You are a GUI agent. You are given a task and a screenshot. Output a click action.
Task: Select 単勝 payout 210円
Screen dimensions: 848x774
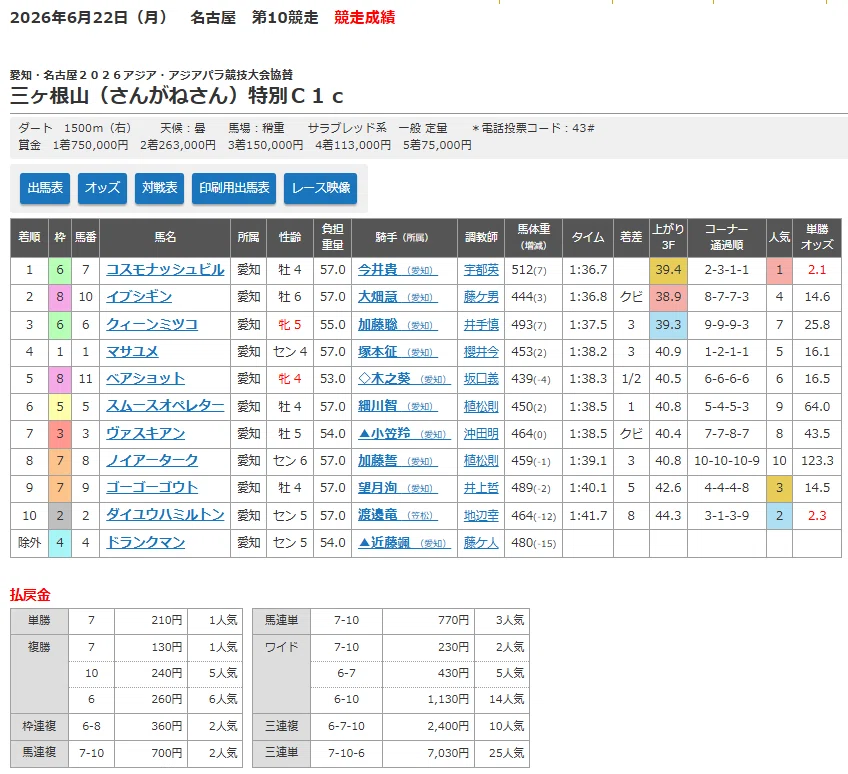151,620
